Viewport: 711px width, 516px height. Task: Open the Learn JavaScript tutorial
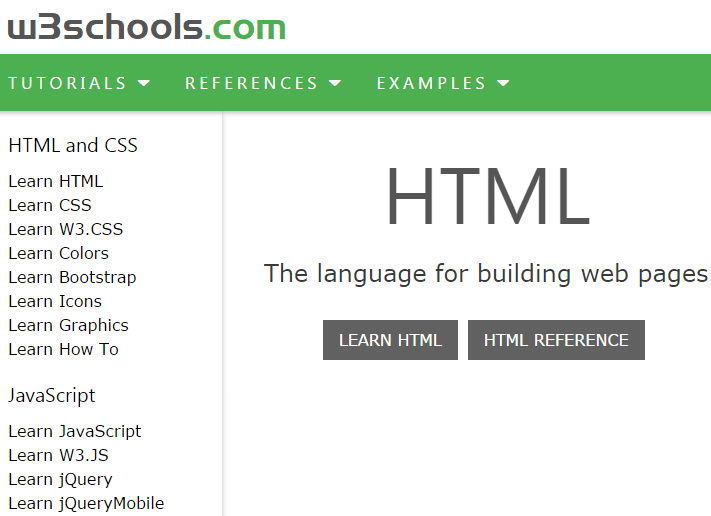coord(75,431)
